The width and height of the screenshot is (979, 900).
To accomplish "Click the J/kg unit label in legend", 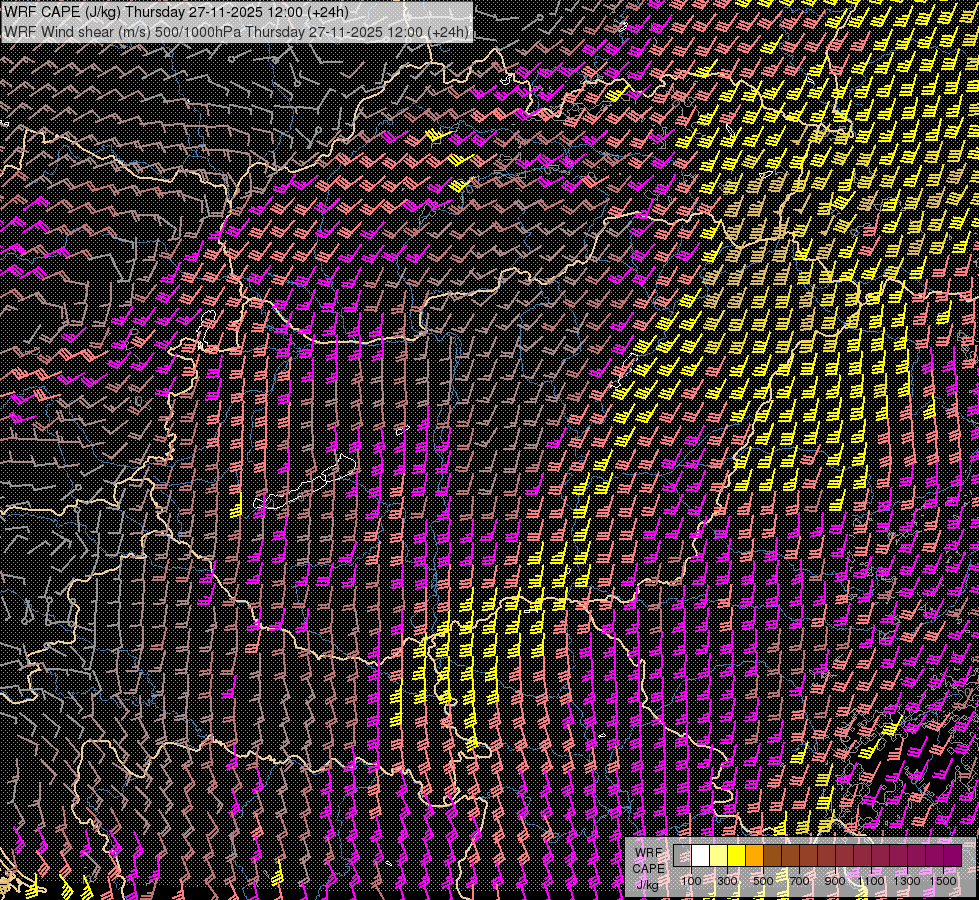I will [648, 884].
